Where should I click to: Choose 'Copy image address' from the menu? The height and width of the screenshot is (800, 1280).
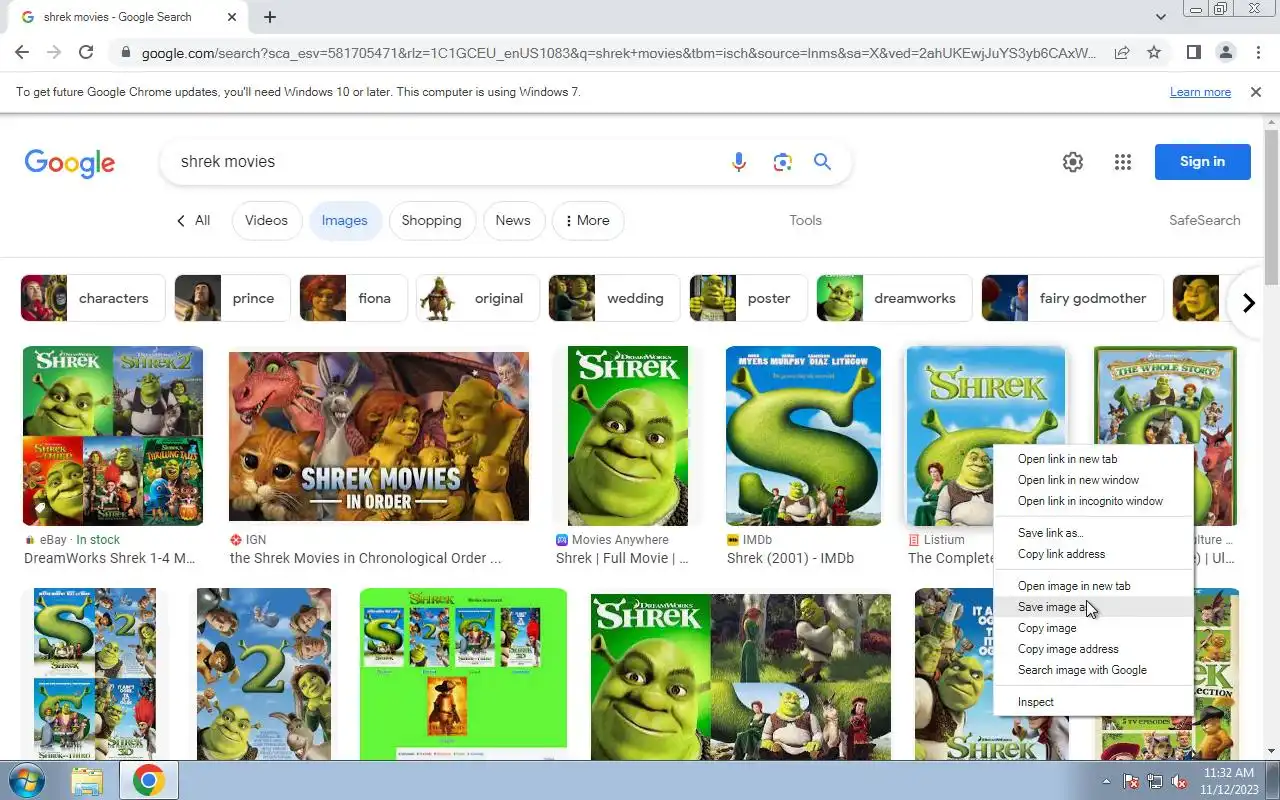1094,649
